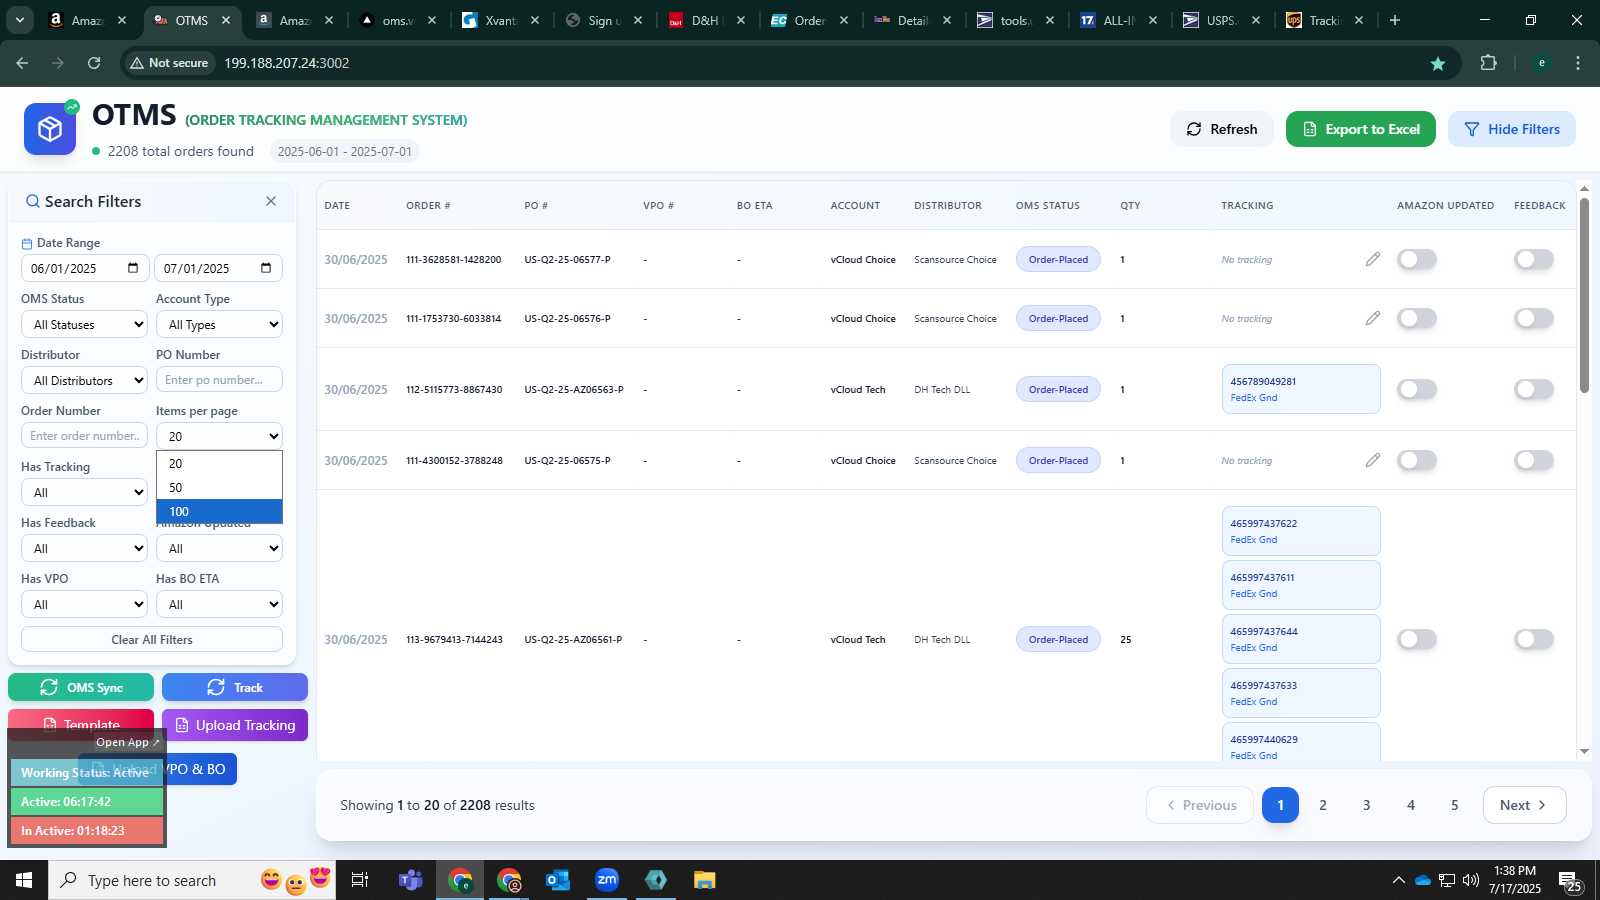This screenshot has width=1600, height=900.
Task: Open the OMS Status dropdown
Action: pos(84,324)
